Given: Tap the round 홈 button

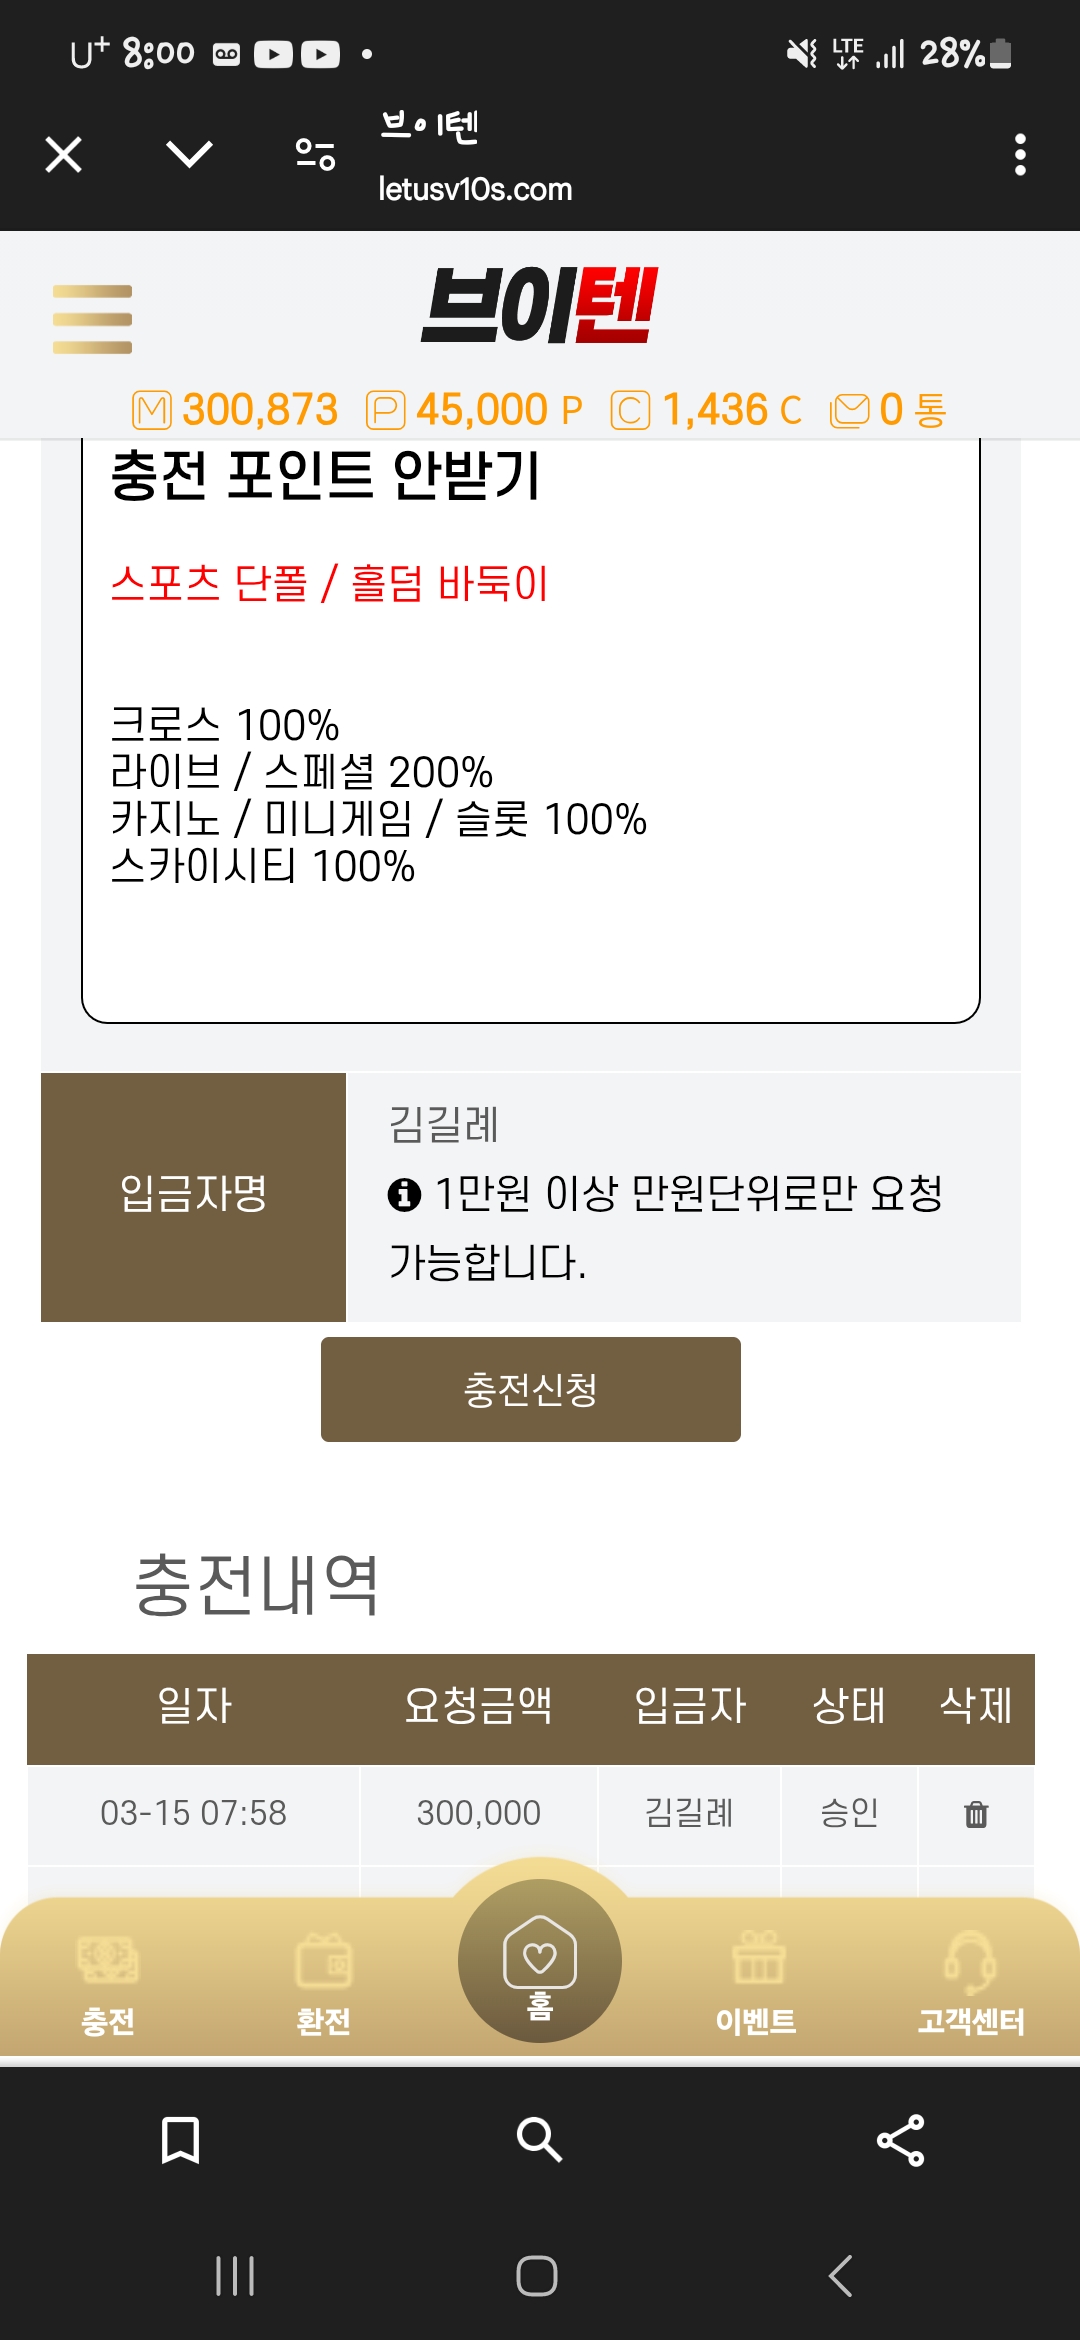Looking at the screenshot, I should coord(540,1960).
